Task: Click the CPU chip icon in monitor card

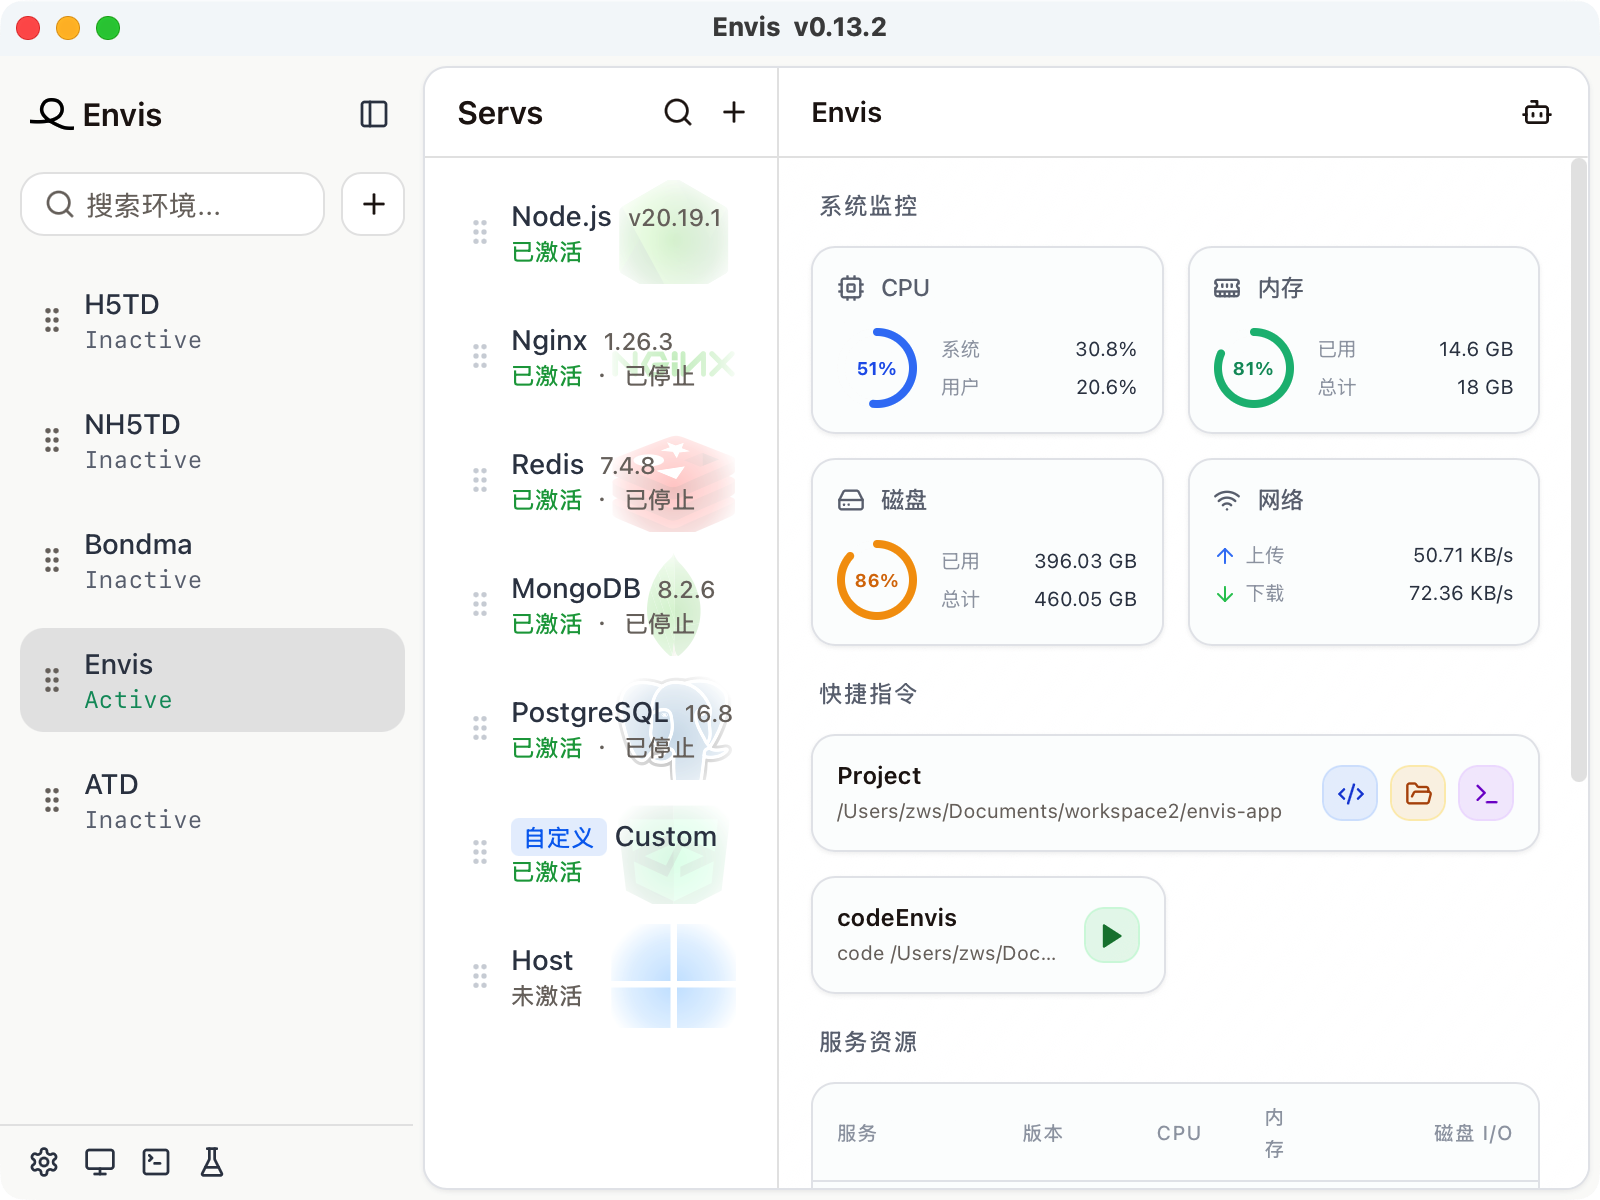Action: (851, 288)
